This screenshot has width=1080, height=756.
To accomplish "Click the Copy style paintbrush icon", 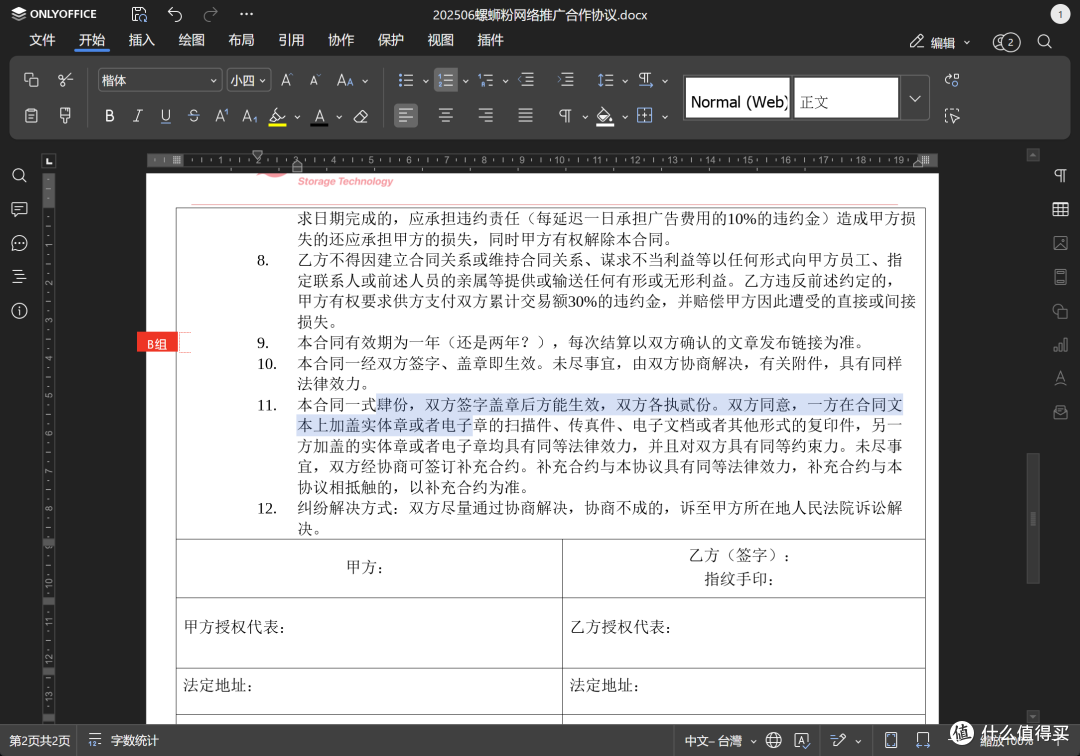I will [65, 116].
